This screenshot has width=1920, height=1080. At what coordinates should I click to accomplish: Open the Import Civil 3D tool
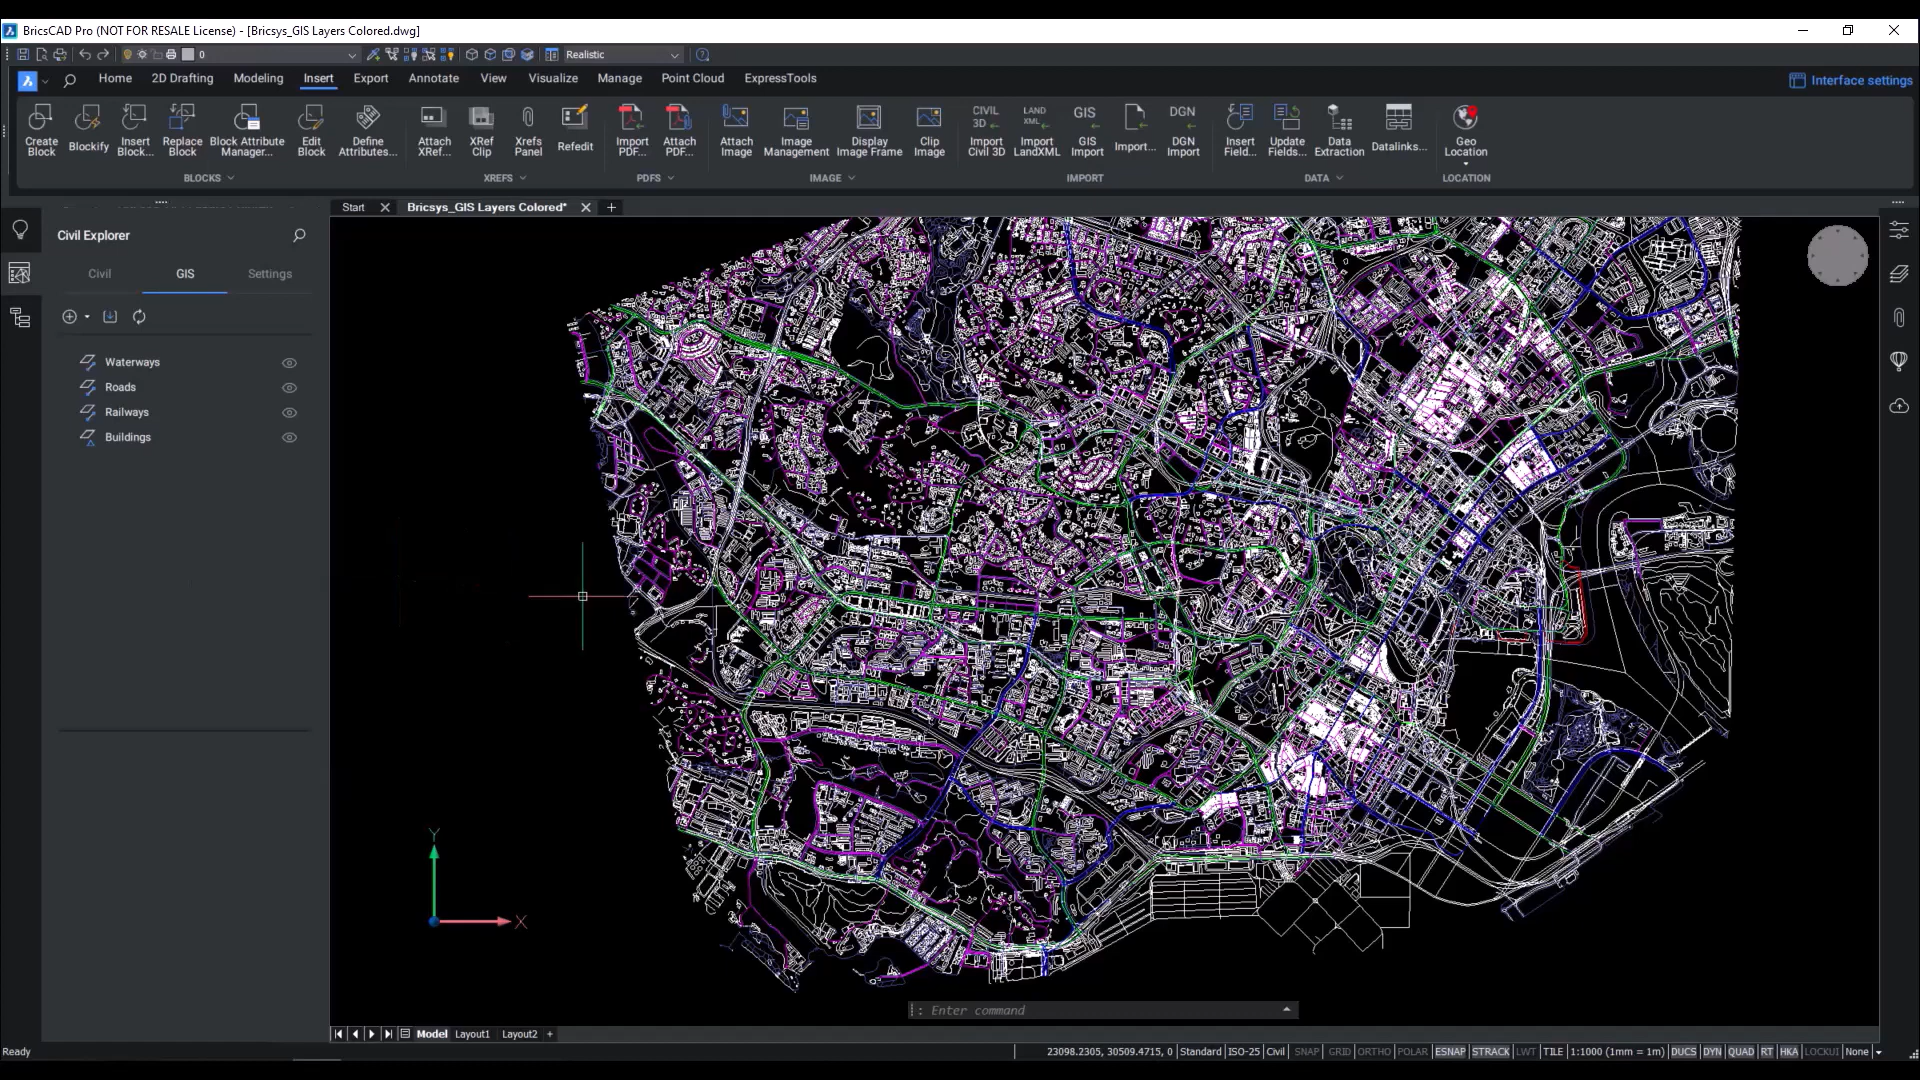tap(985, 130)
